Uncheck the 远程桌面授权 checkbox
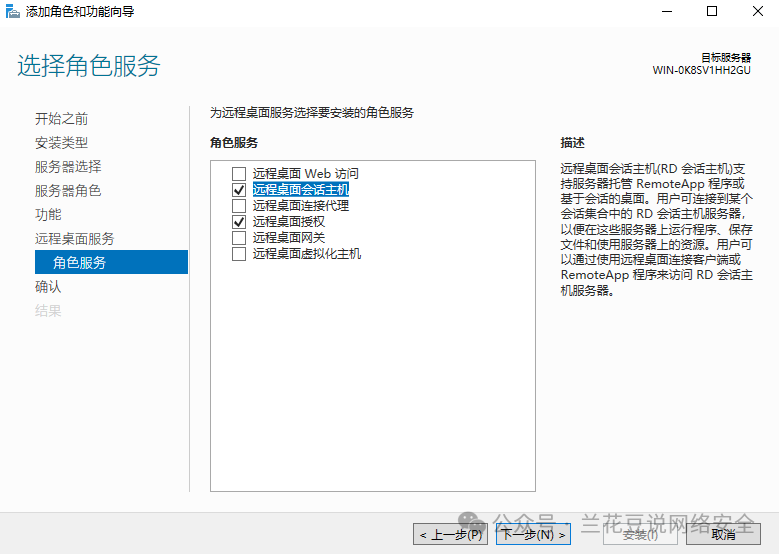Viewport: 779px width, 554px height. pyautogui.click(x=238, y=222)
